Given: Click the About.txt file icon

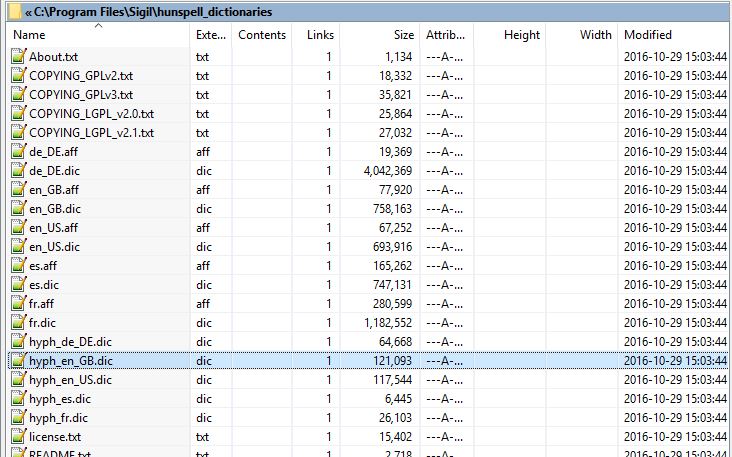Looking at the screenshot, I should (18, 56).
